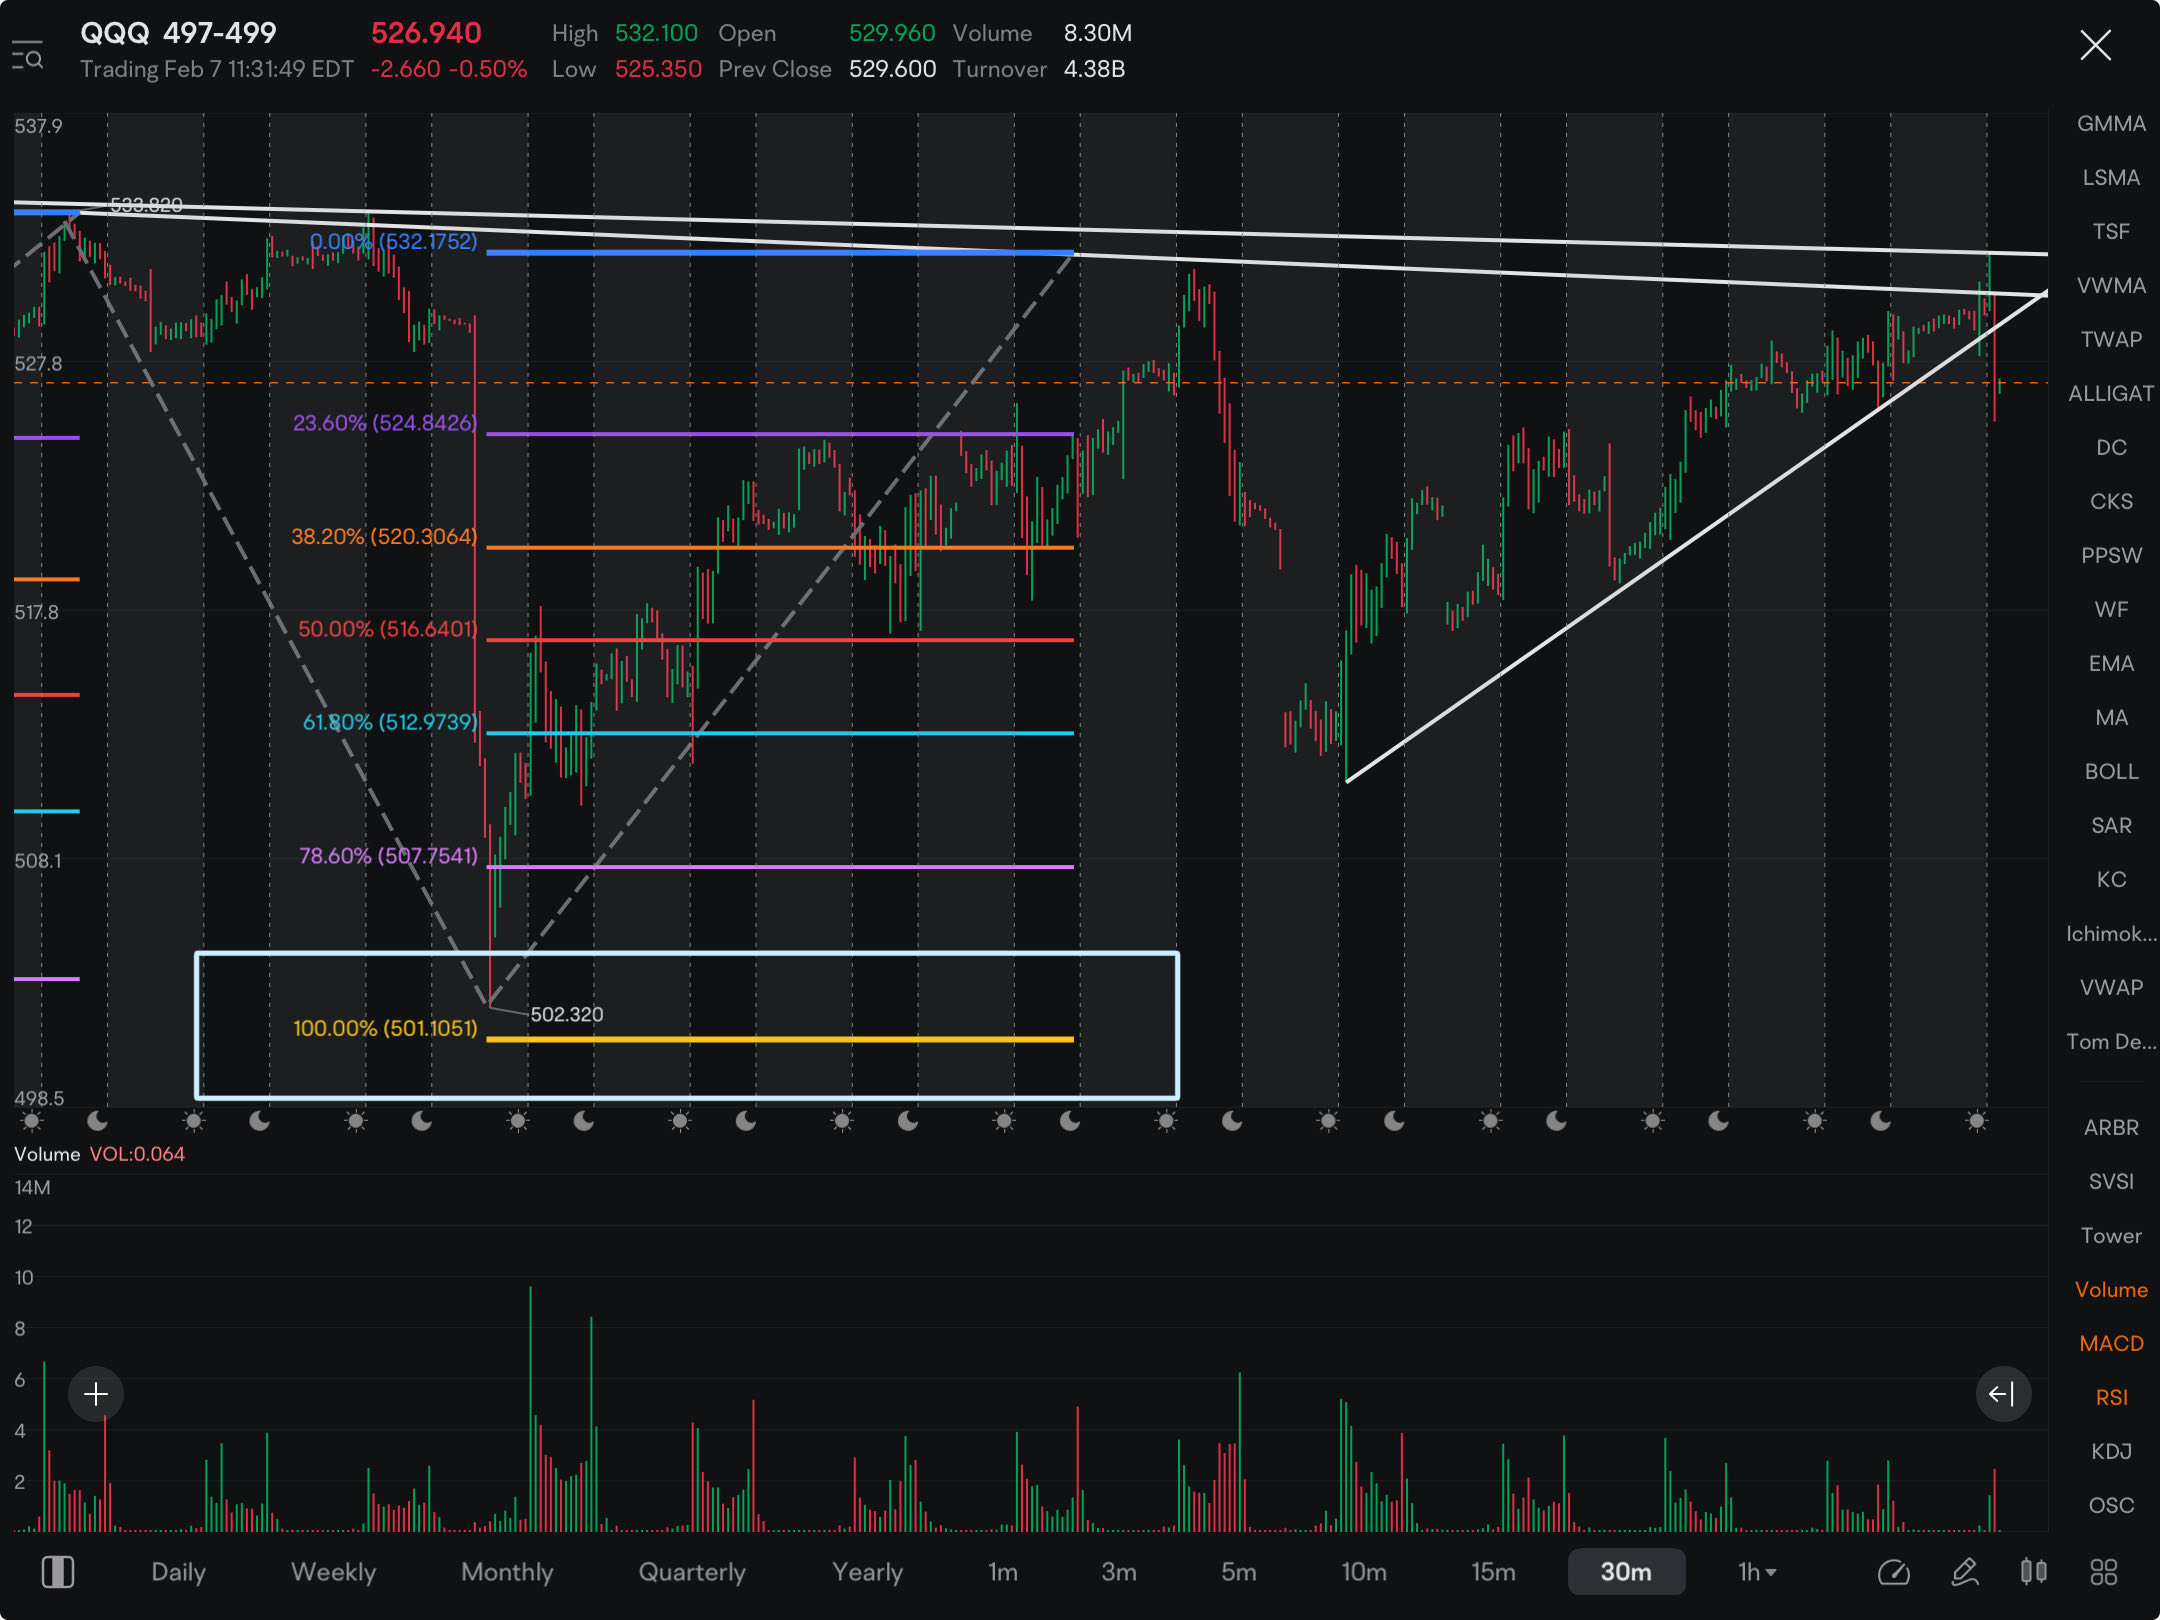Image resolution: width=2160 pixels, height=1620 pixels.
Task: Enable the Tower indicator
Action: (2111, 1236)
